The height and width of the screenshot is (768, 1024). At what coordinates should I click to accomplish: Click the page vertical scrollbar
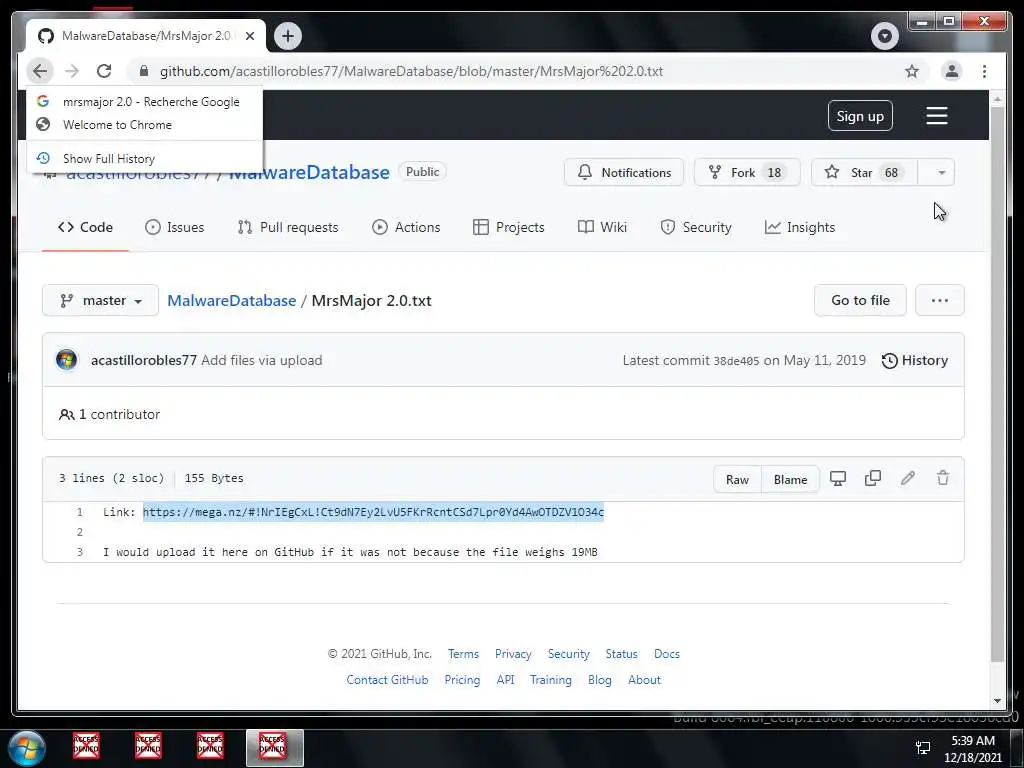(x=997, y=385)
